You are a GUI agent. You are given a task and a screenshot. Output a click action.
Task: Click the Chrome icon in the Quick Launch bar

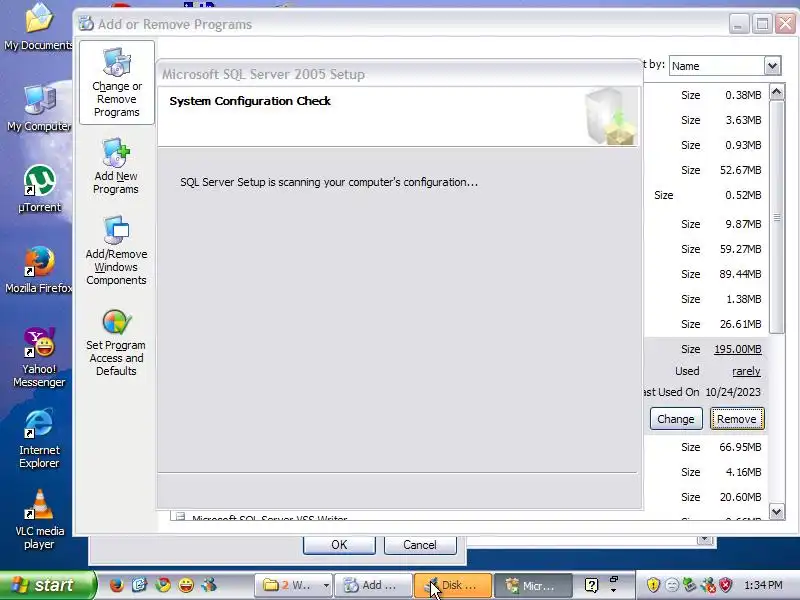[163, 585]
